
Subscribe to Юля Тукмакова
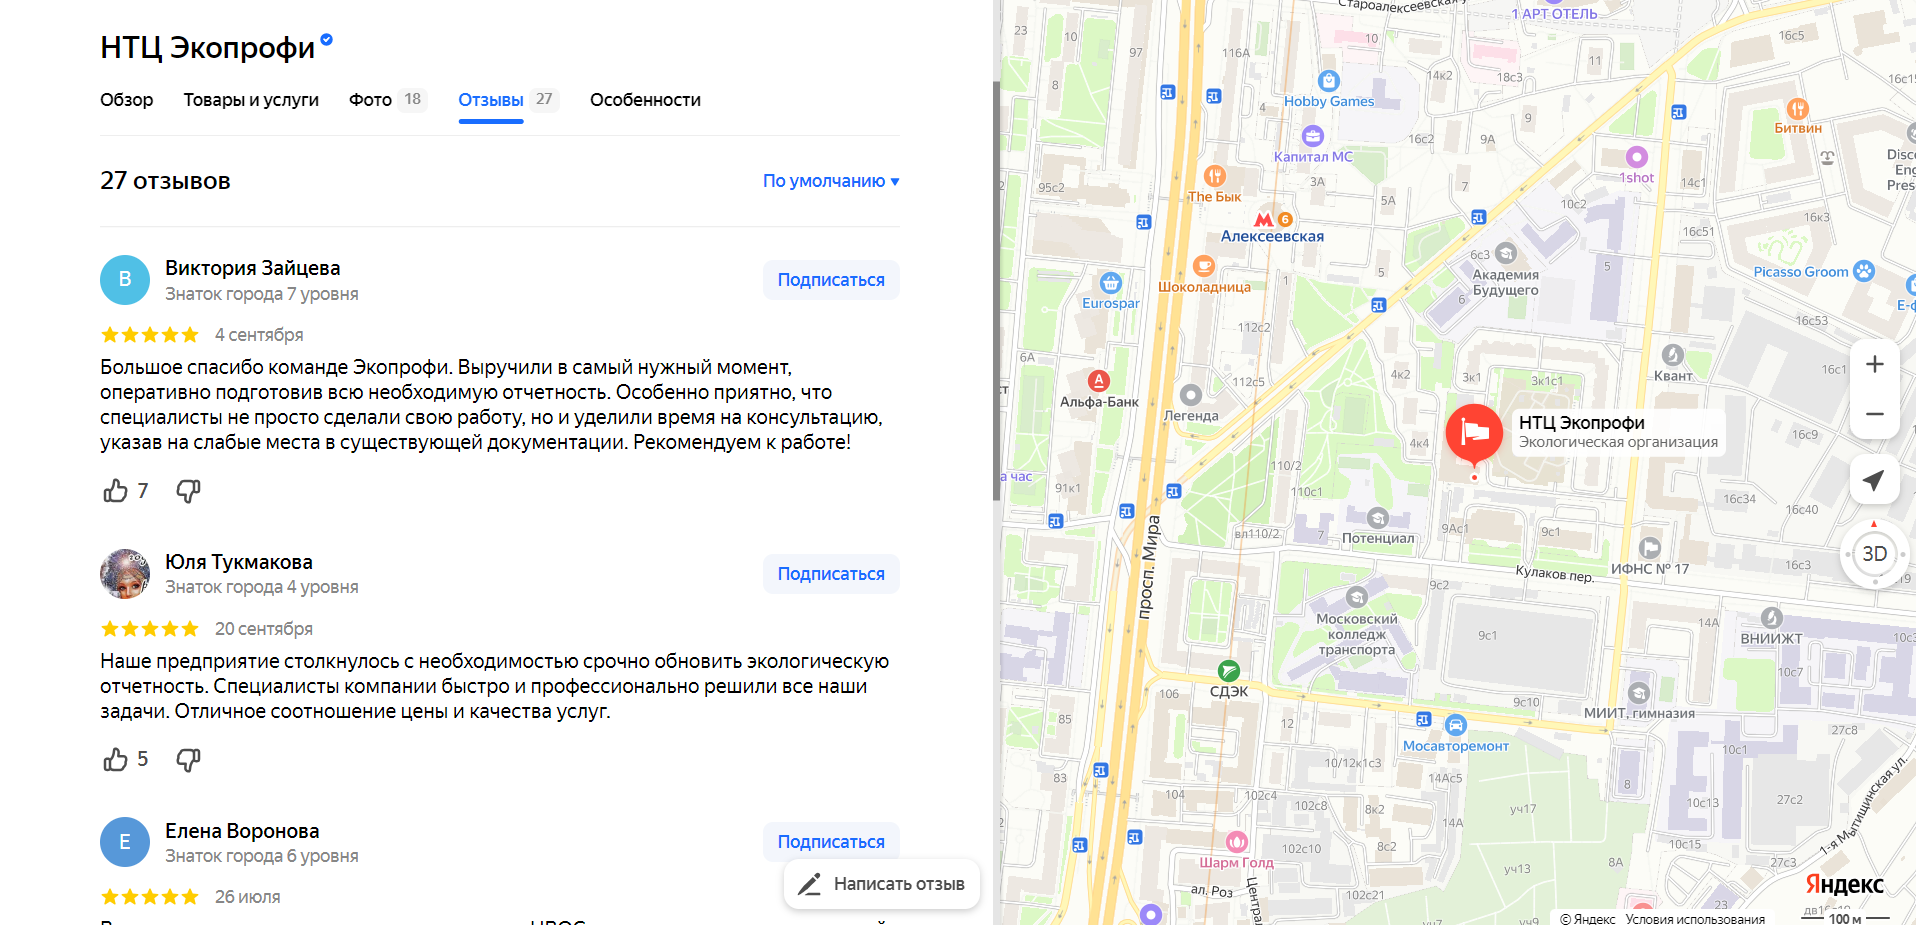pyautogui.click(x=831, y=574)
